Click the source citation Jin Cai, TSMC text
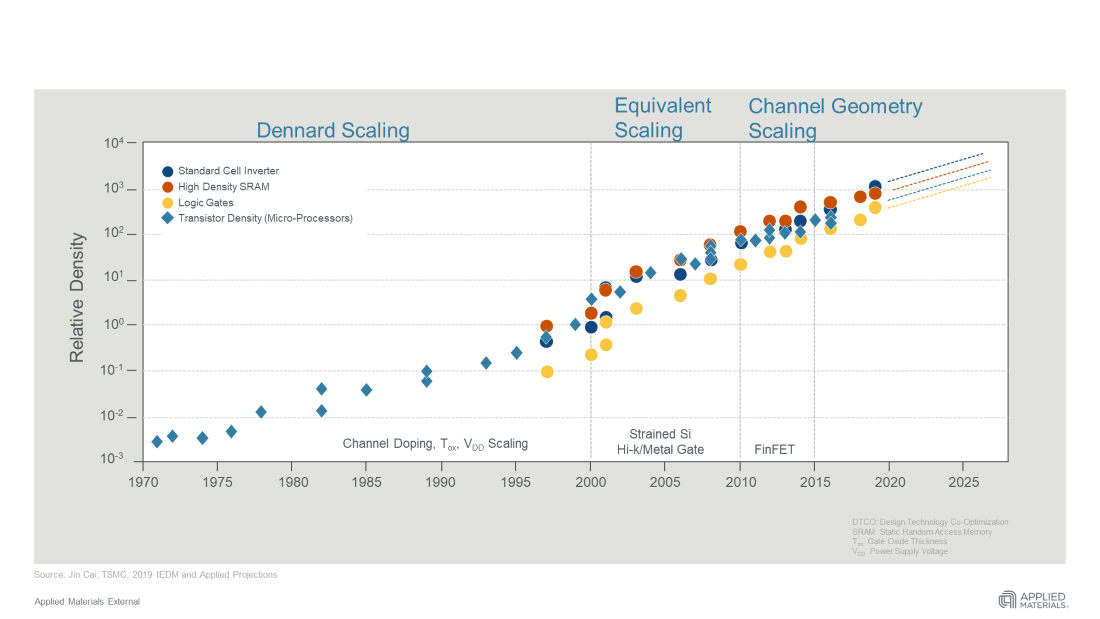The height and width of the screenshot is (619, 1100). click(x=155, y=575)
